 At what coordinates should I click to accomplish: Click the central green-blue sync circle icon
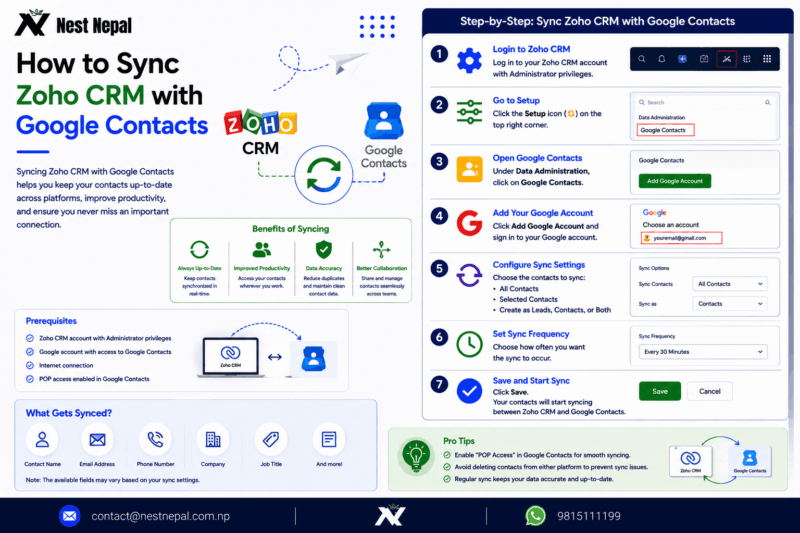pyautogui.click(x=323, y=175)
